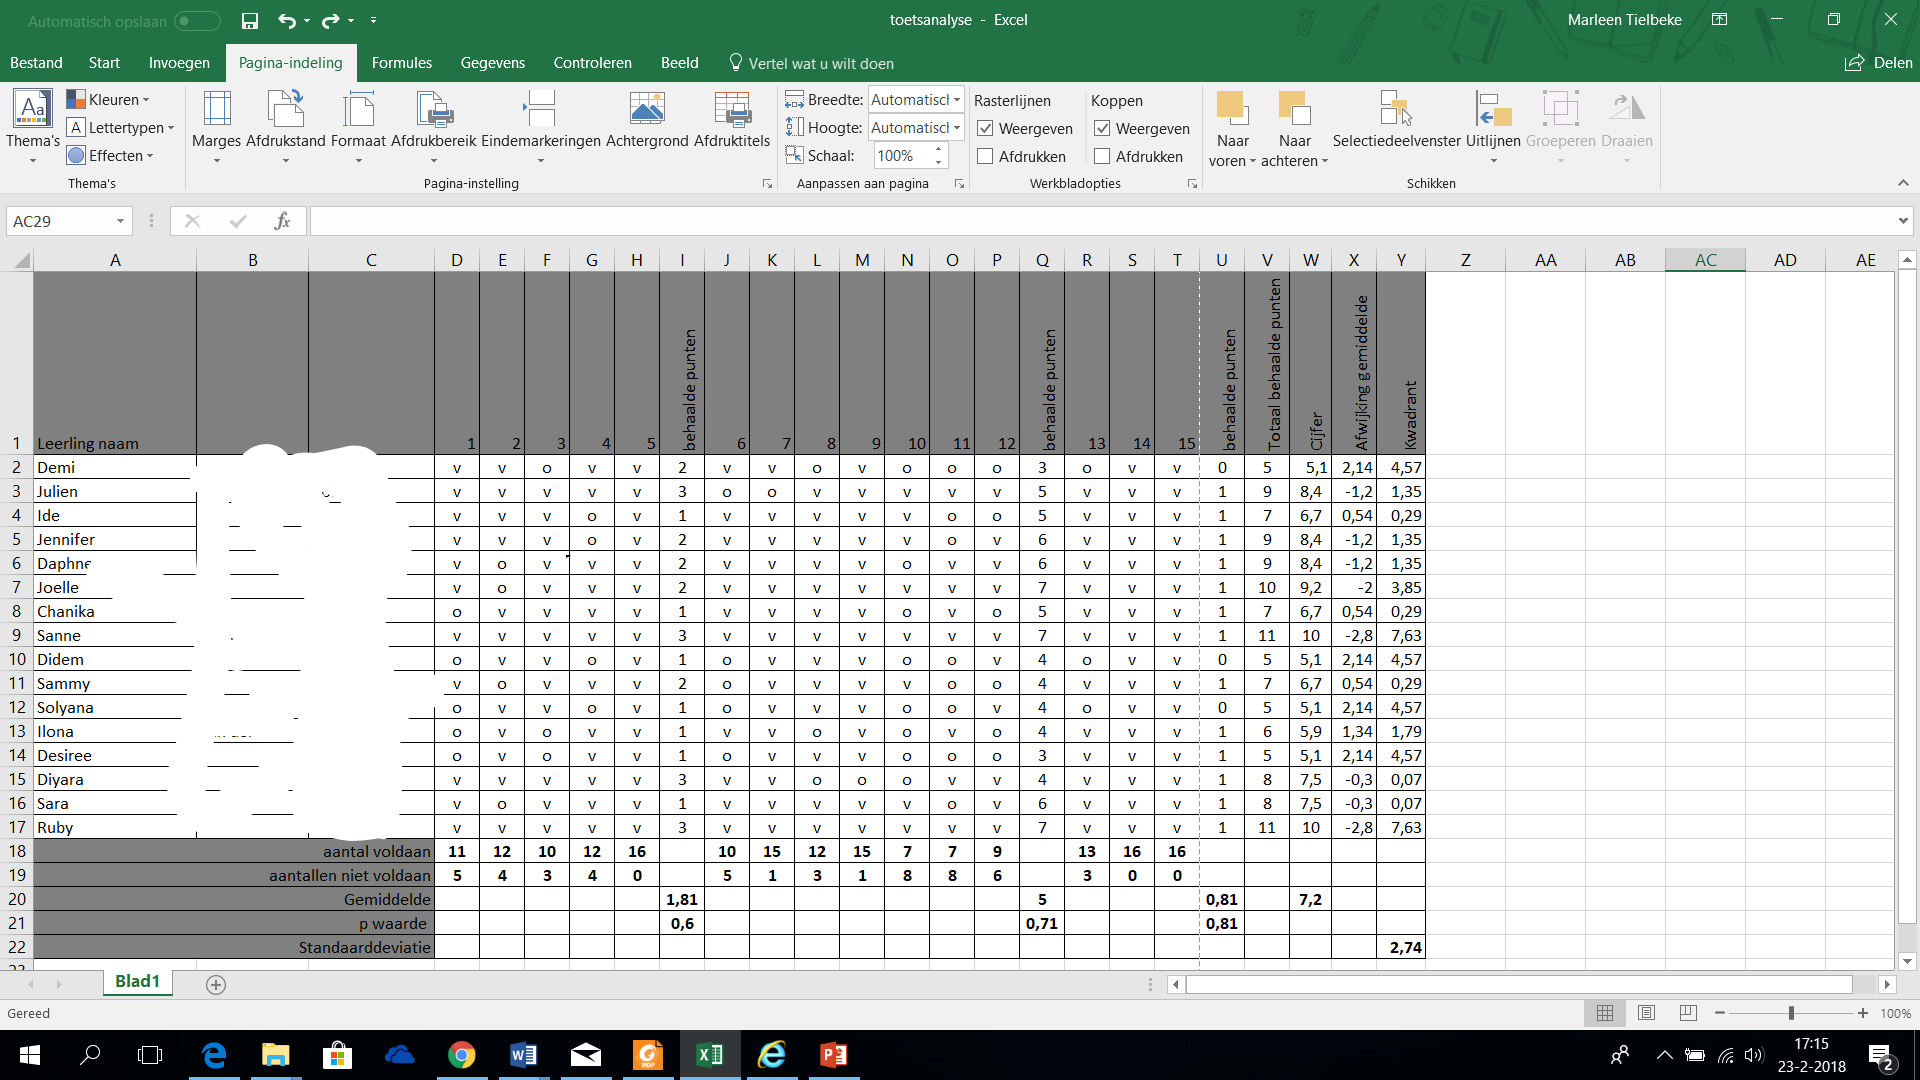Toggle the Automatisch opslaan switch
Viewport: 1920px width, 1080px height.
197,21
